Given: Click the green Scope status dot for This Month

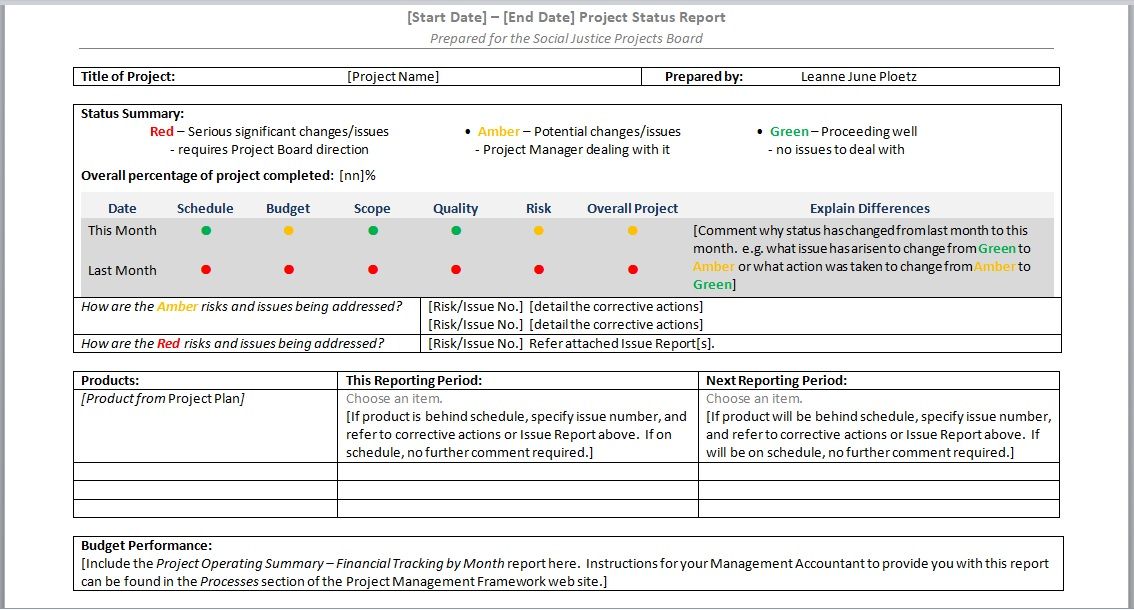Looking at the screenshot, I should pos(372,230).
